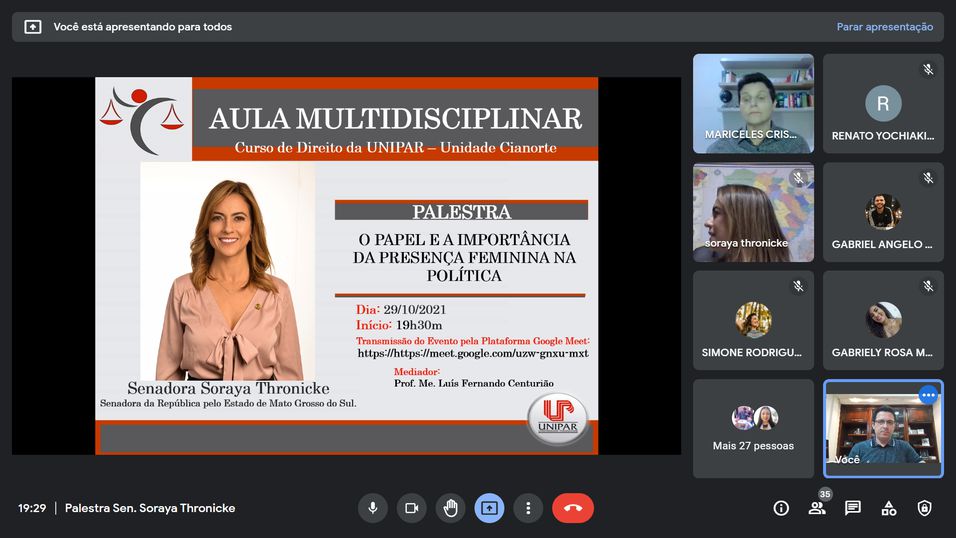Open the meeting details info icon
The width and height of the screenshot is (956, 538).
coord(781,508)
